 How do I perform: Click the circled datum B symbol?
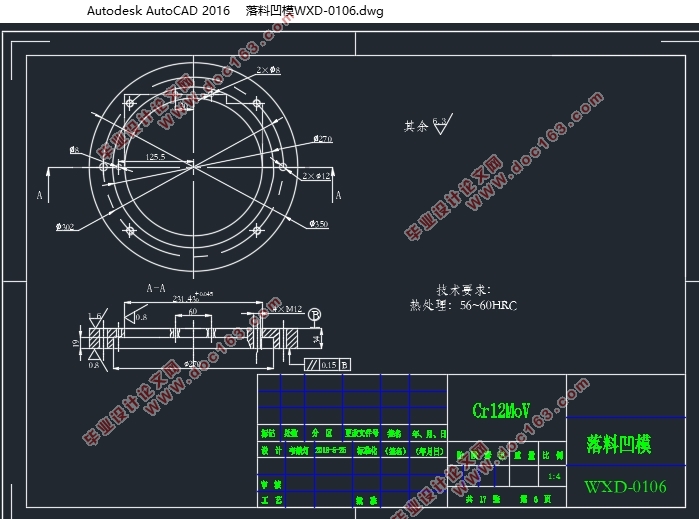click(x=315, y=315)
